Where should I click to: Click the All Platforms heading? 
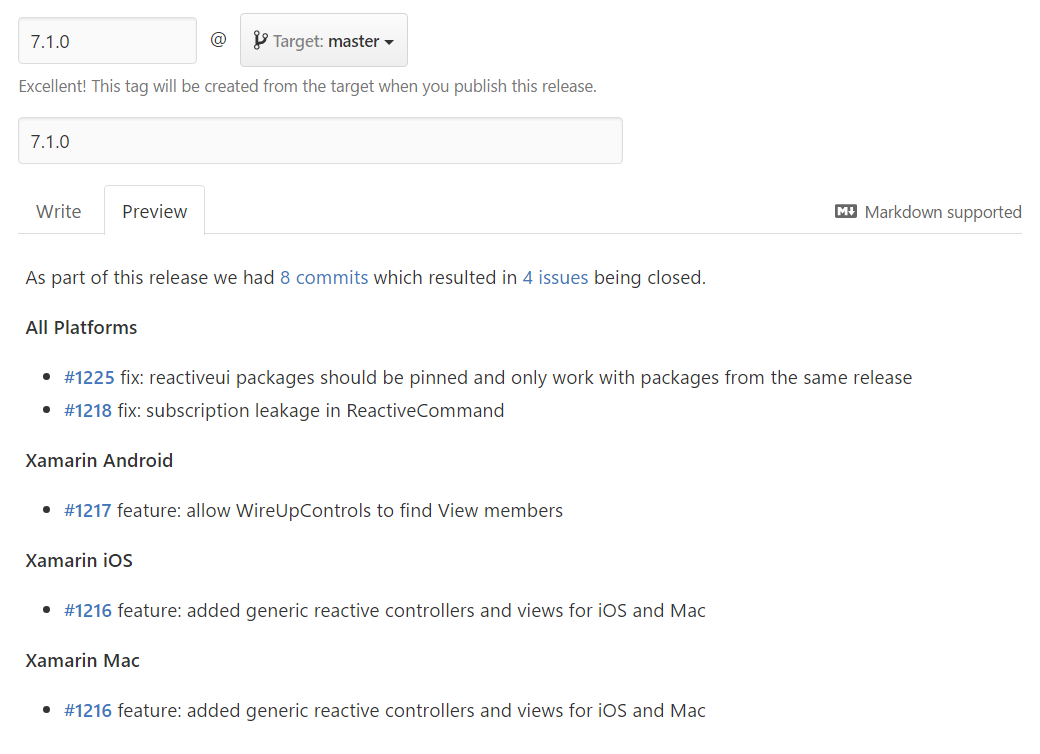point(82,328)
